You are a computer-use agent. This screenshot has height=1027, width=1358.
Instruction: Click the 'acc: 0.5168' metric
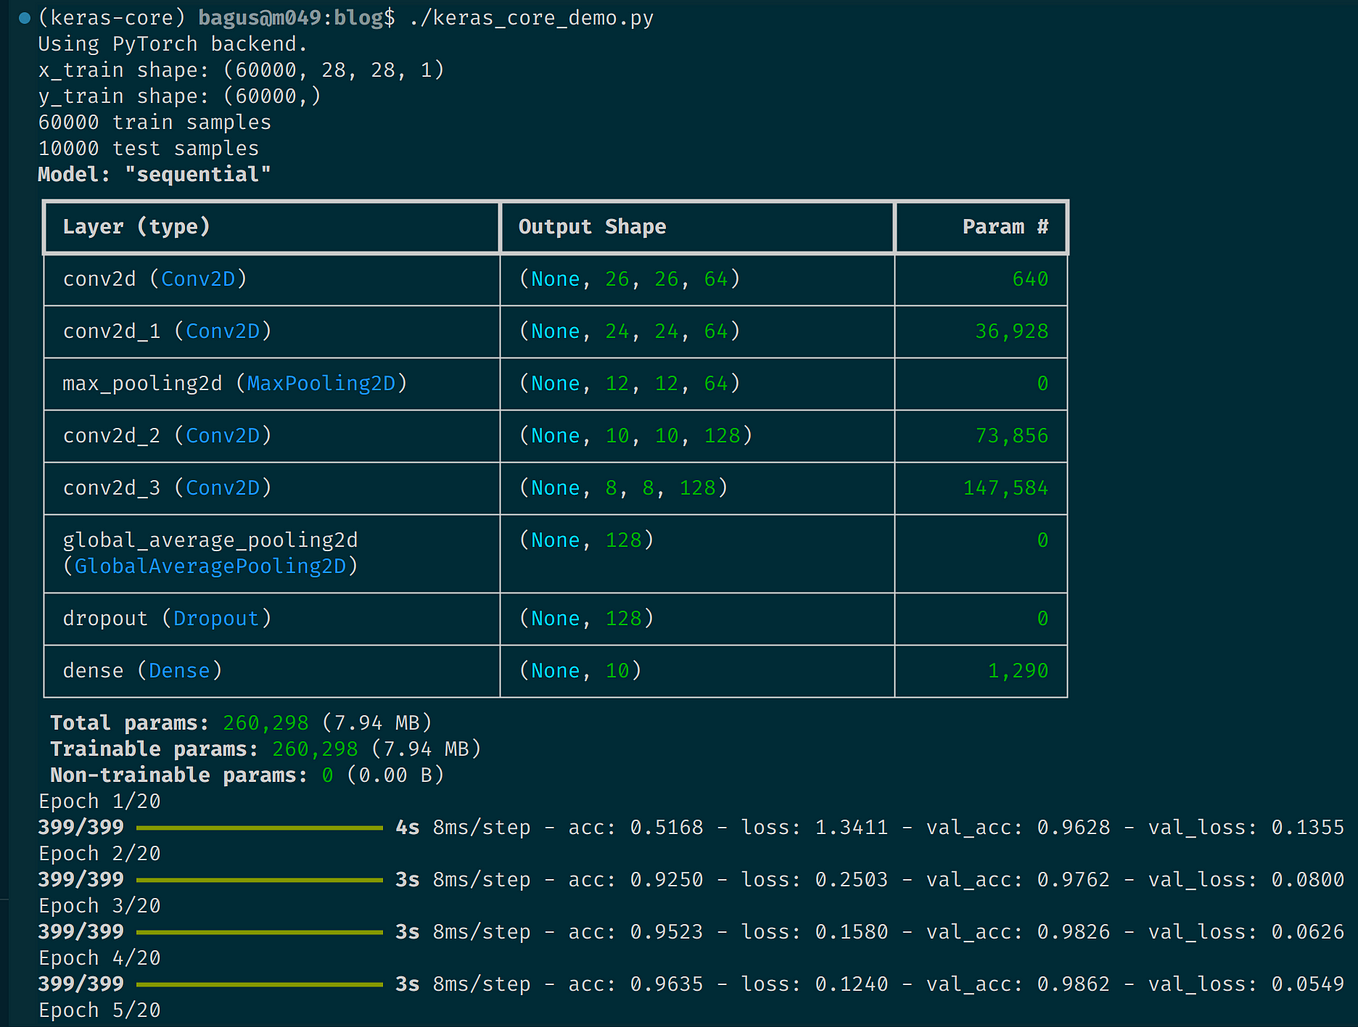tap(636, 827)
